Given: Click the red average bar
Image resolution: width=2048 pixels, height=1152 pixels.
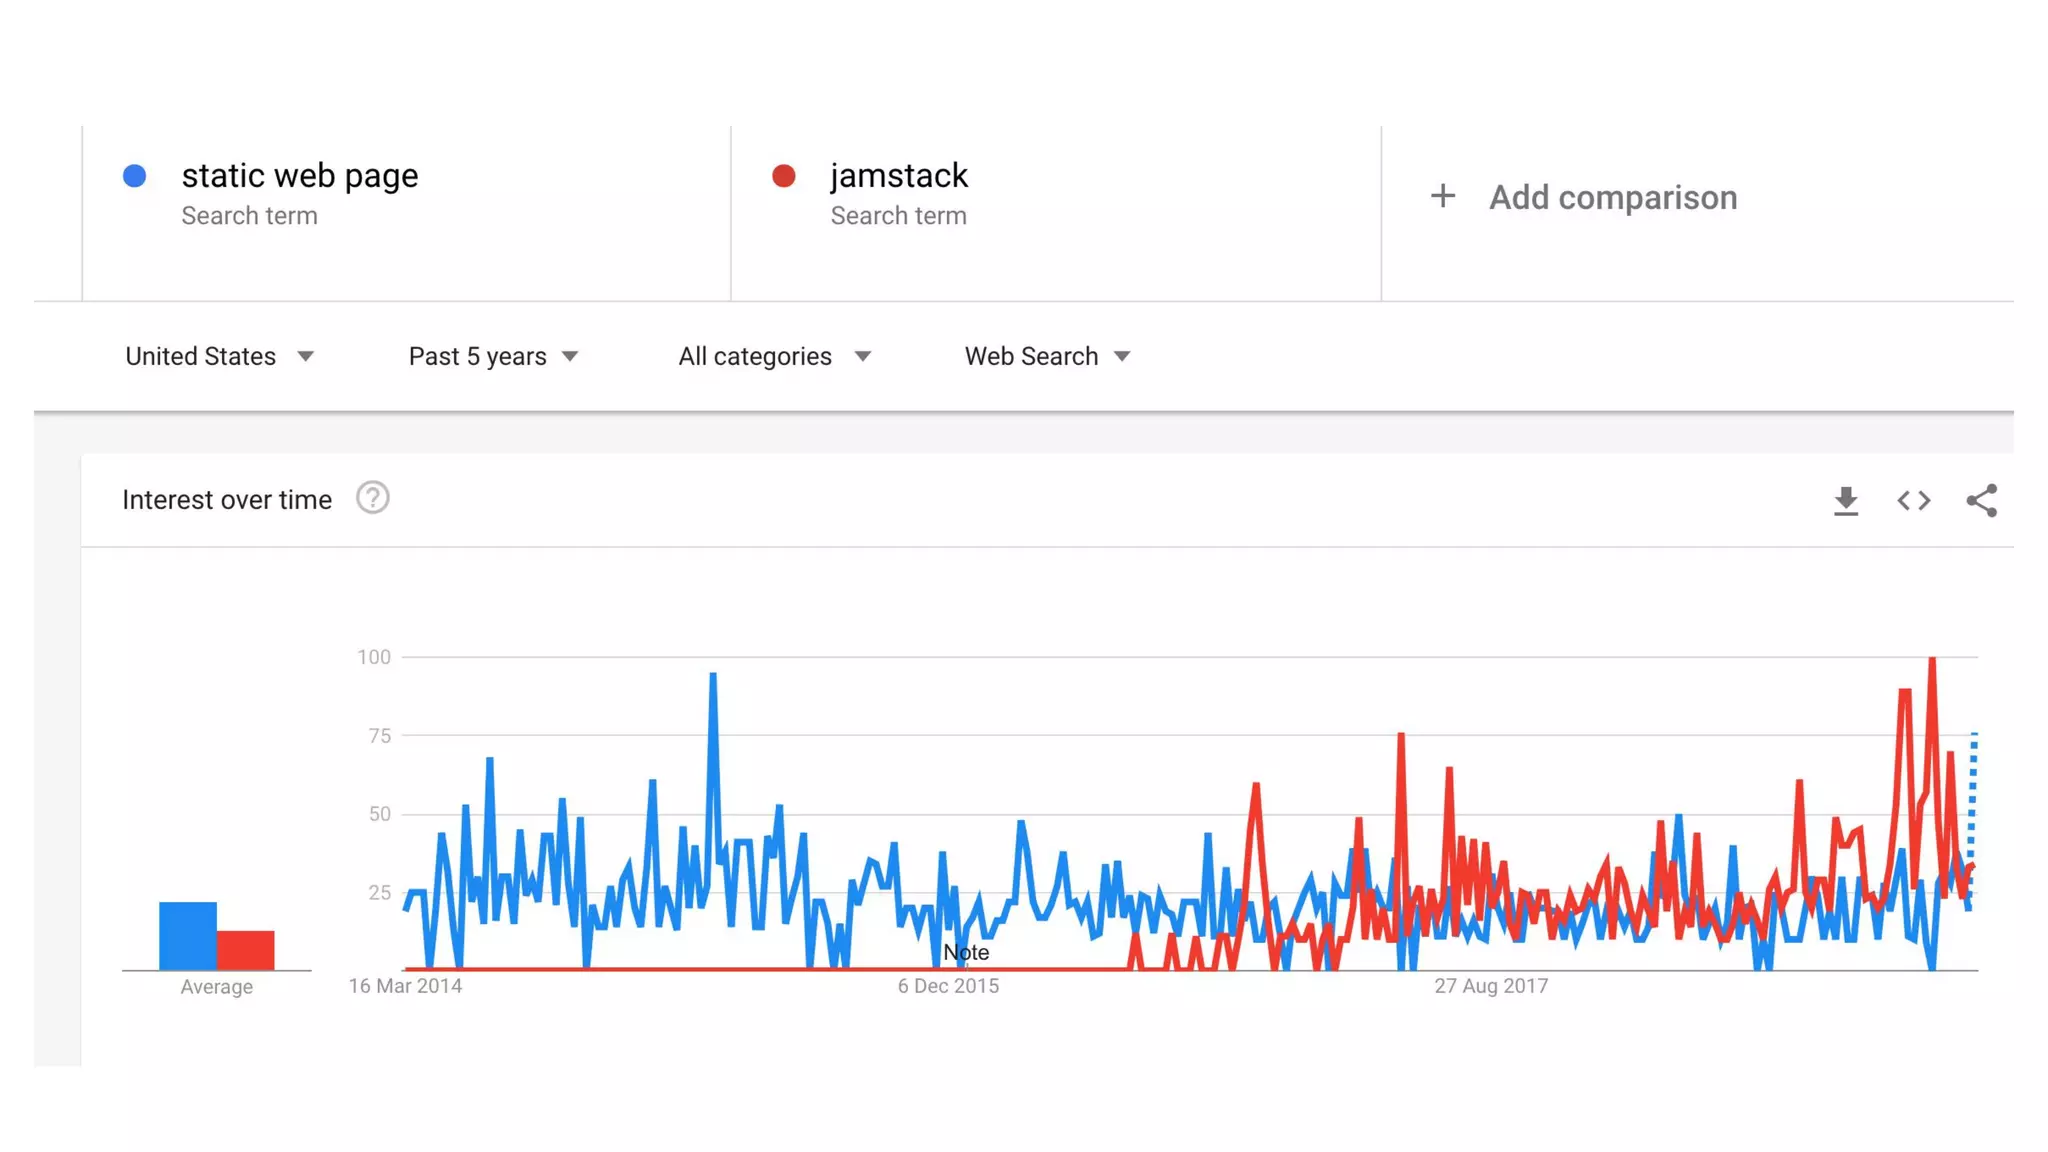Looking at the screenshot, I should pos(246,950).
